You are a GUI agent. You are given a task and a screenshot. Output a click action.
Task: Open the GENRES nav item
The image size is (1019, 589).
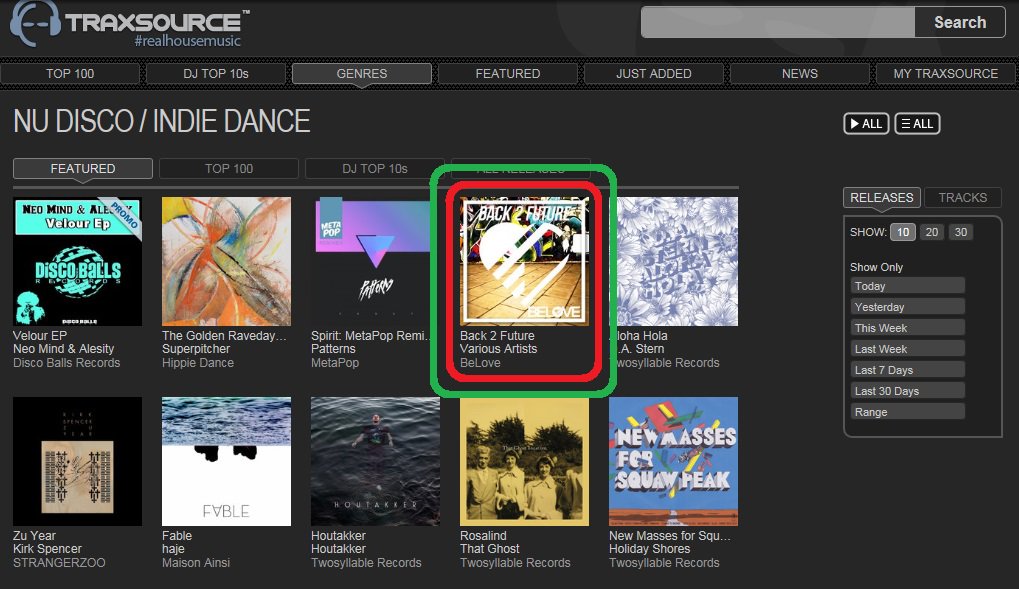pyautogui.click(x=361, y=73)
